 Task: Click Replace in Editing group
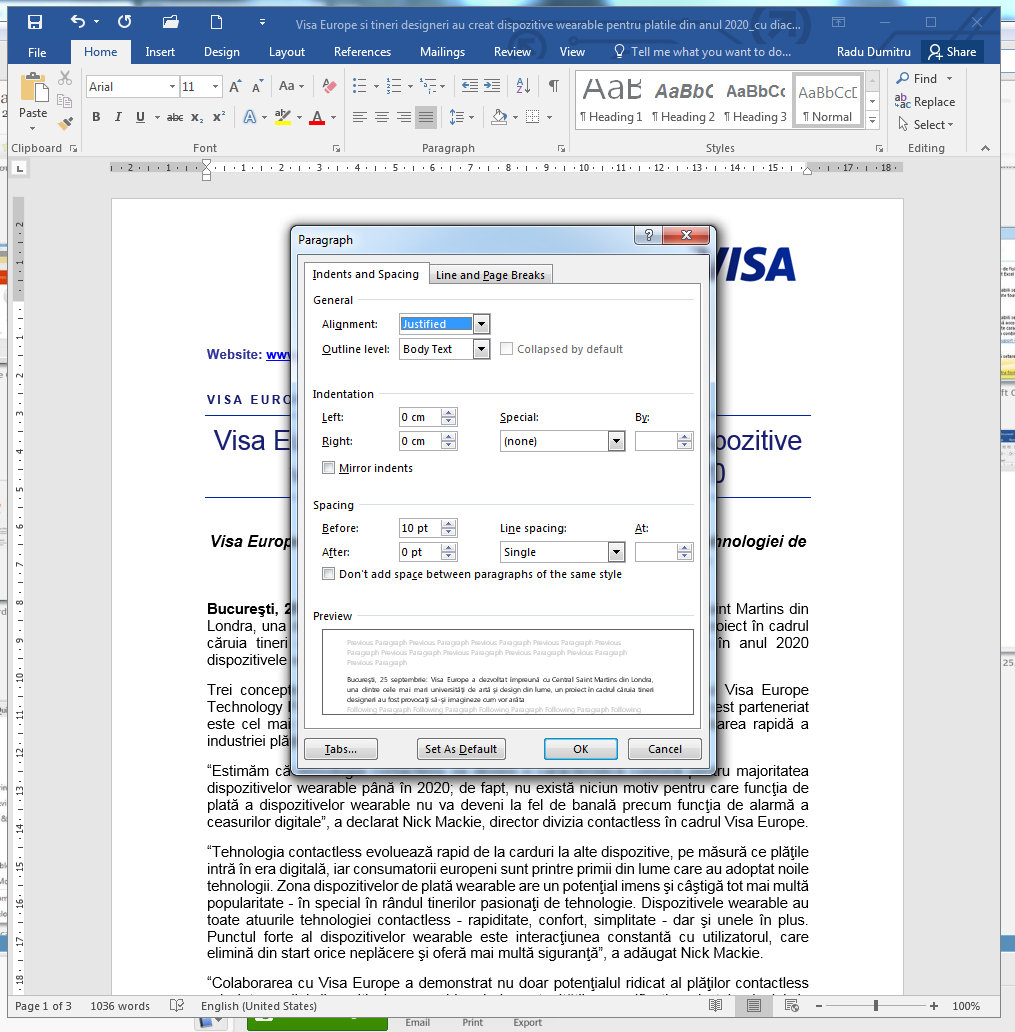(925, 101)
